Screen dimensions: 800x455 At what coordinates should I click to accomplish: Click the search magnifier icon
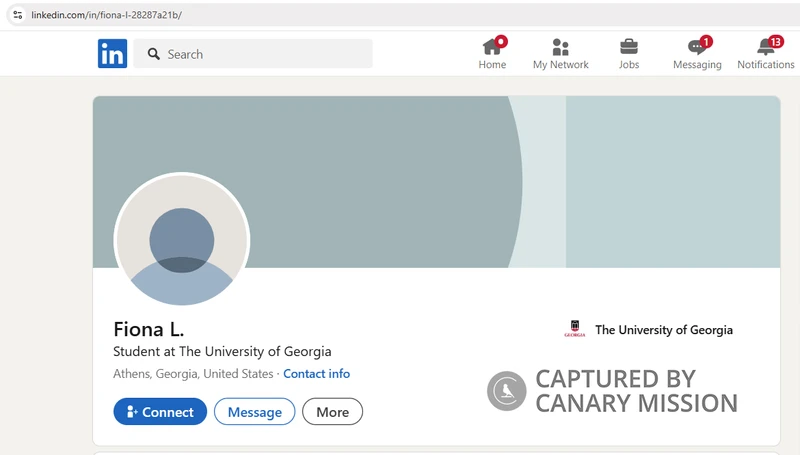154,54
